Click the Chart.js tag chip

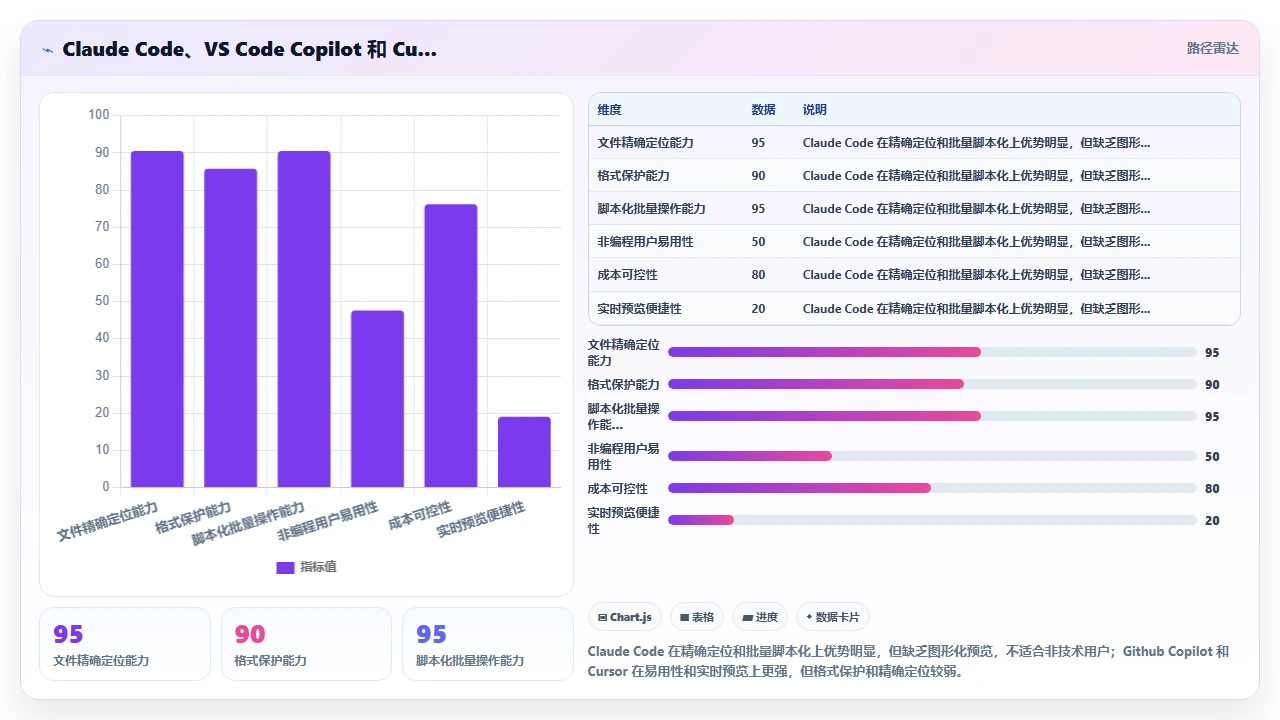[x=624, y=617]
